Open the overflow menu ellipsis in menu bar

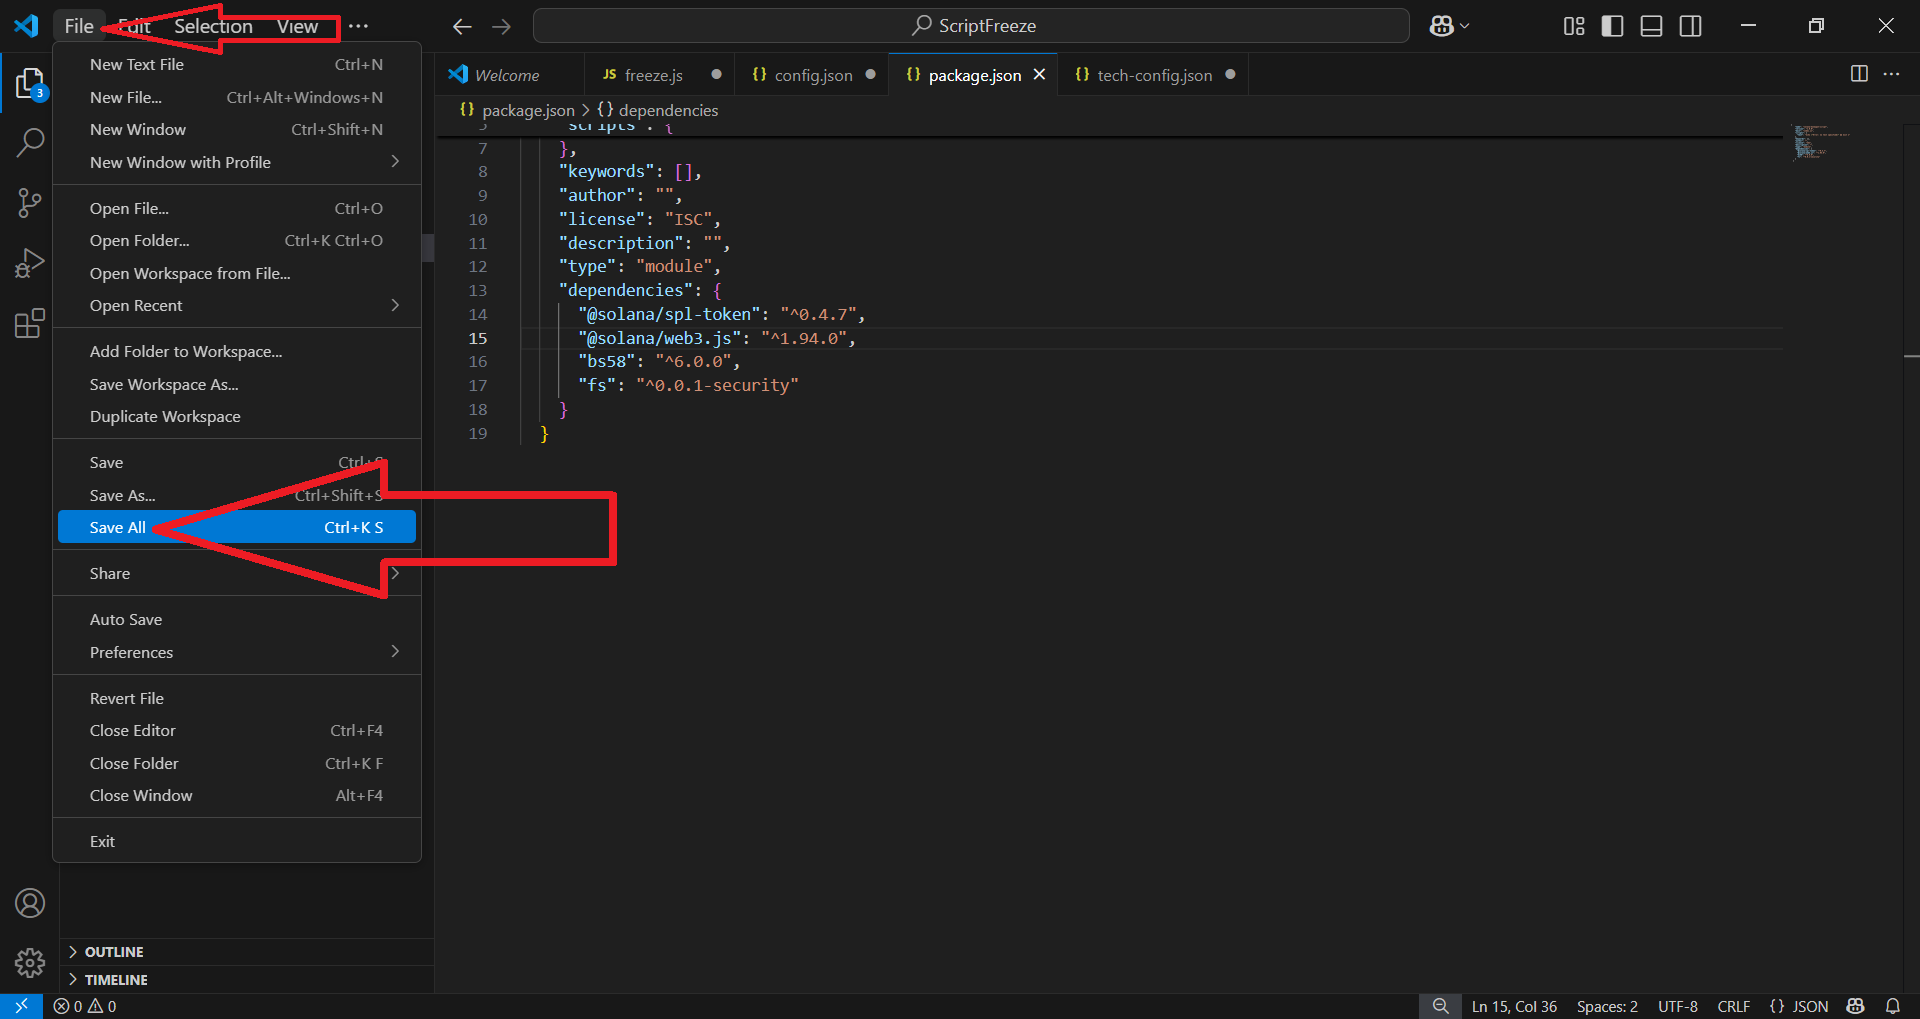click(359, 26)
